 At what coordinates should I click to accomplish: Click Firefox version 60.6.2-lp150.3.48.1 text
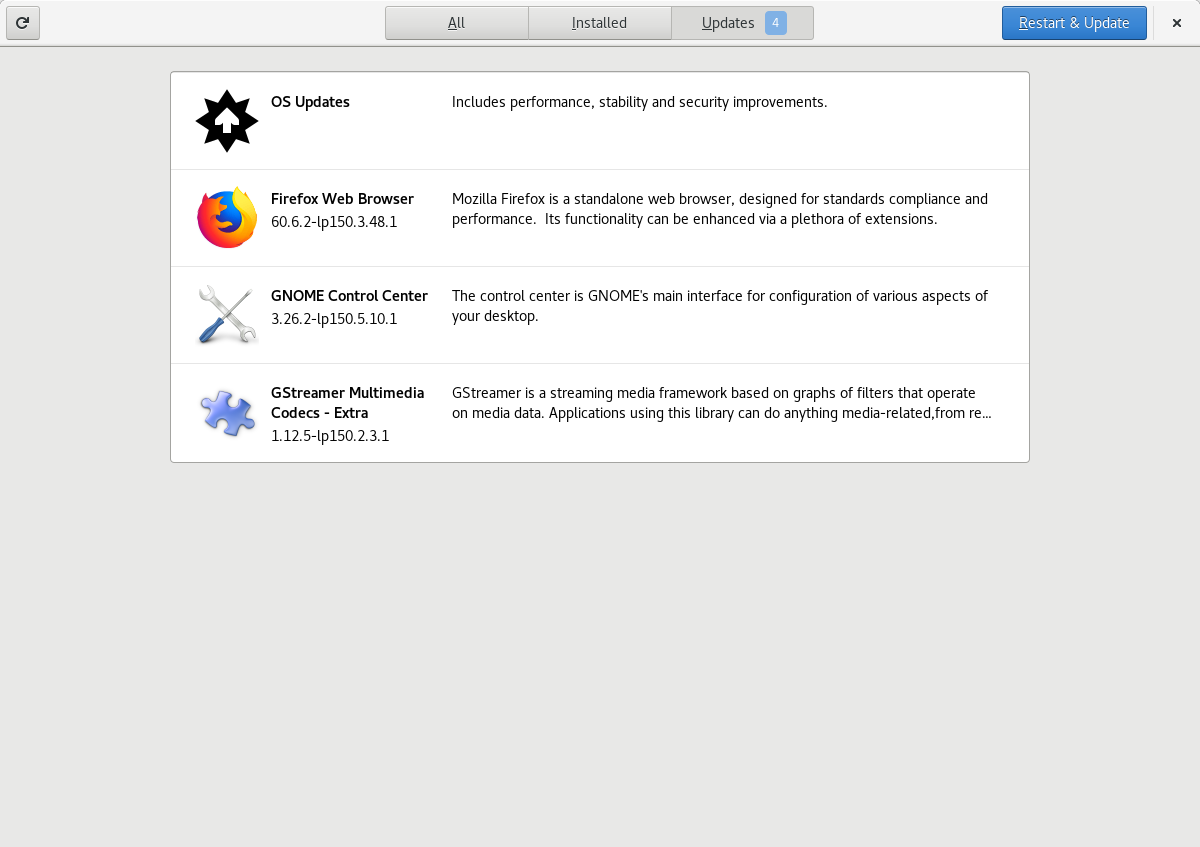pos(334,222)
